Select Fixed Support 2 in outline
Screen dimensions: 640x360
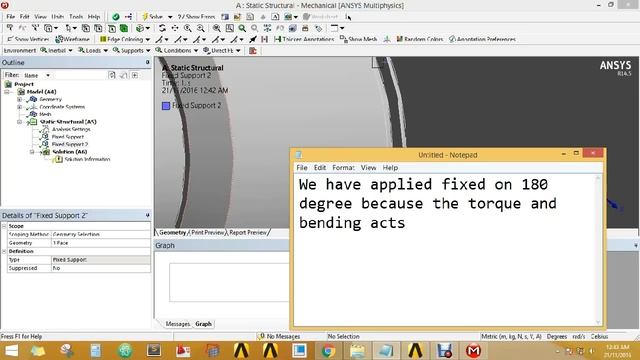[69, 144]
